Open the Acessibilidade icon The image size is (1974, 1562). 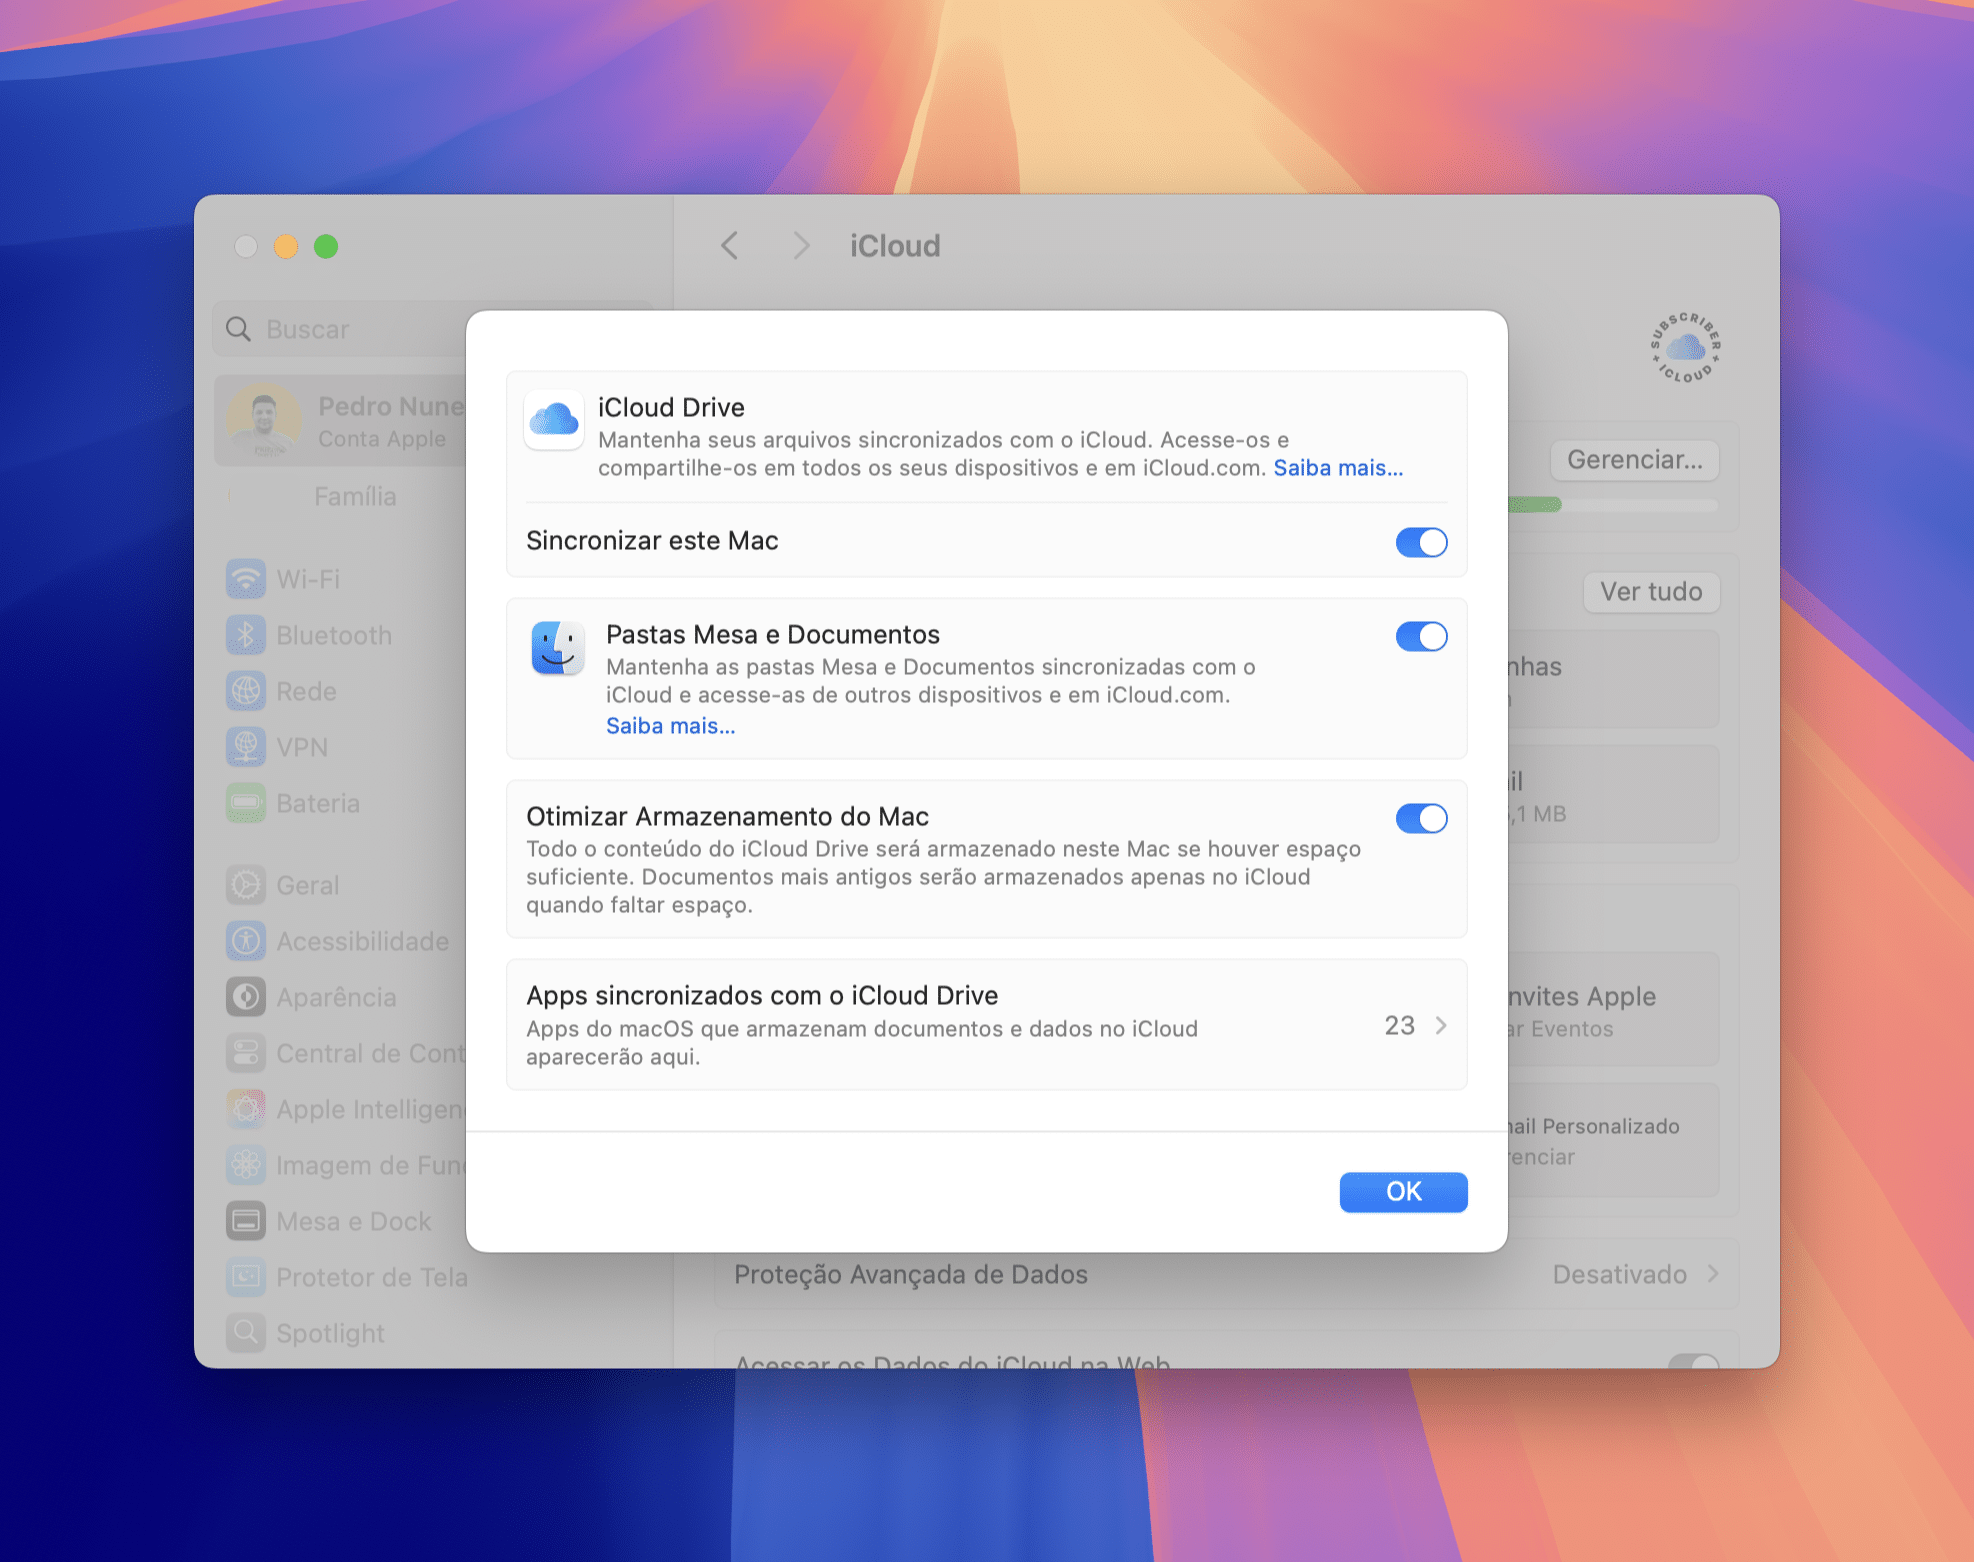pos(246,941)
